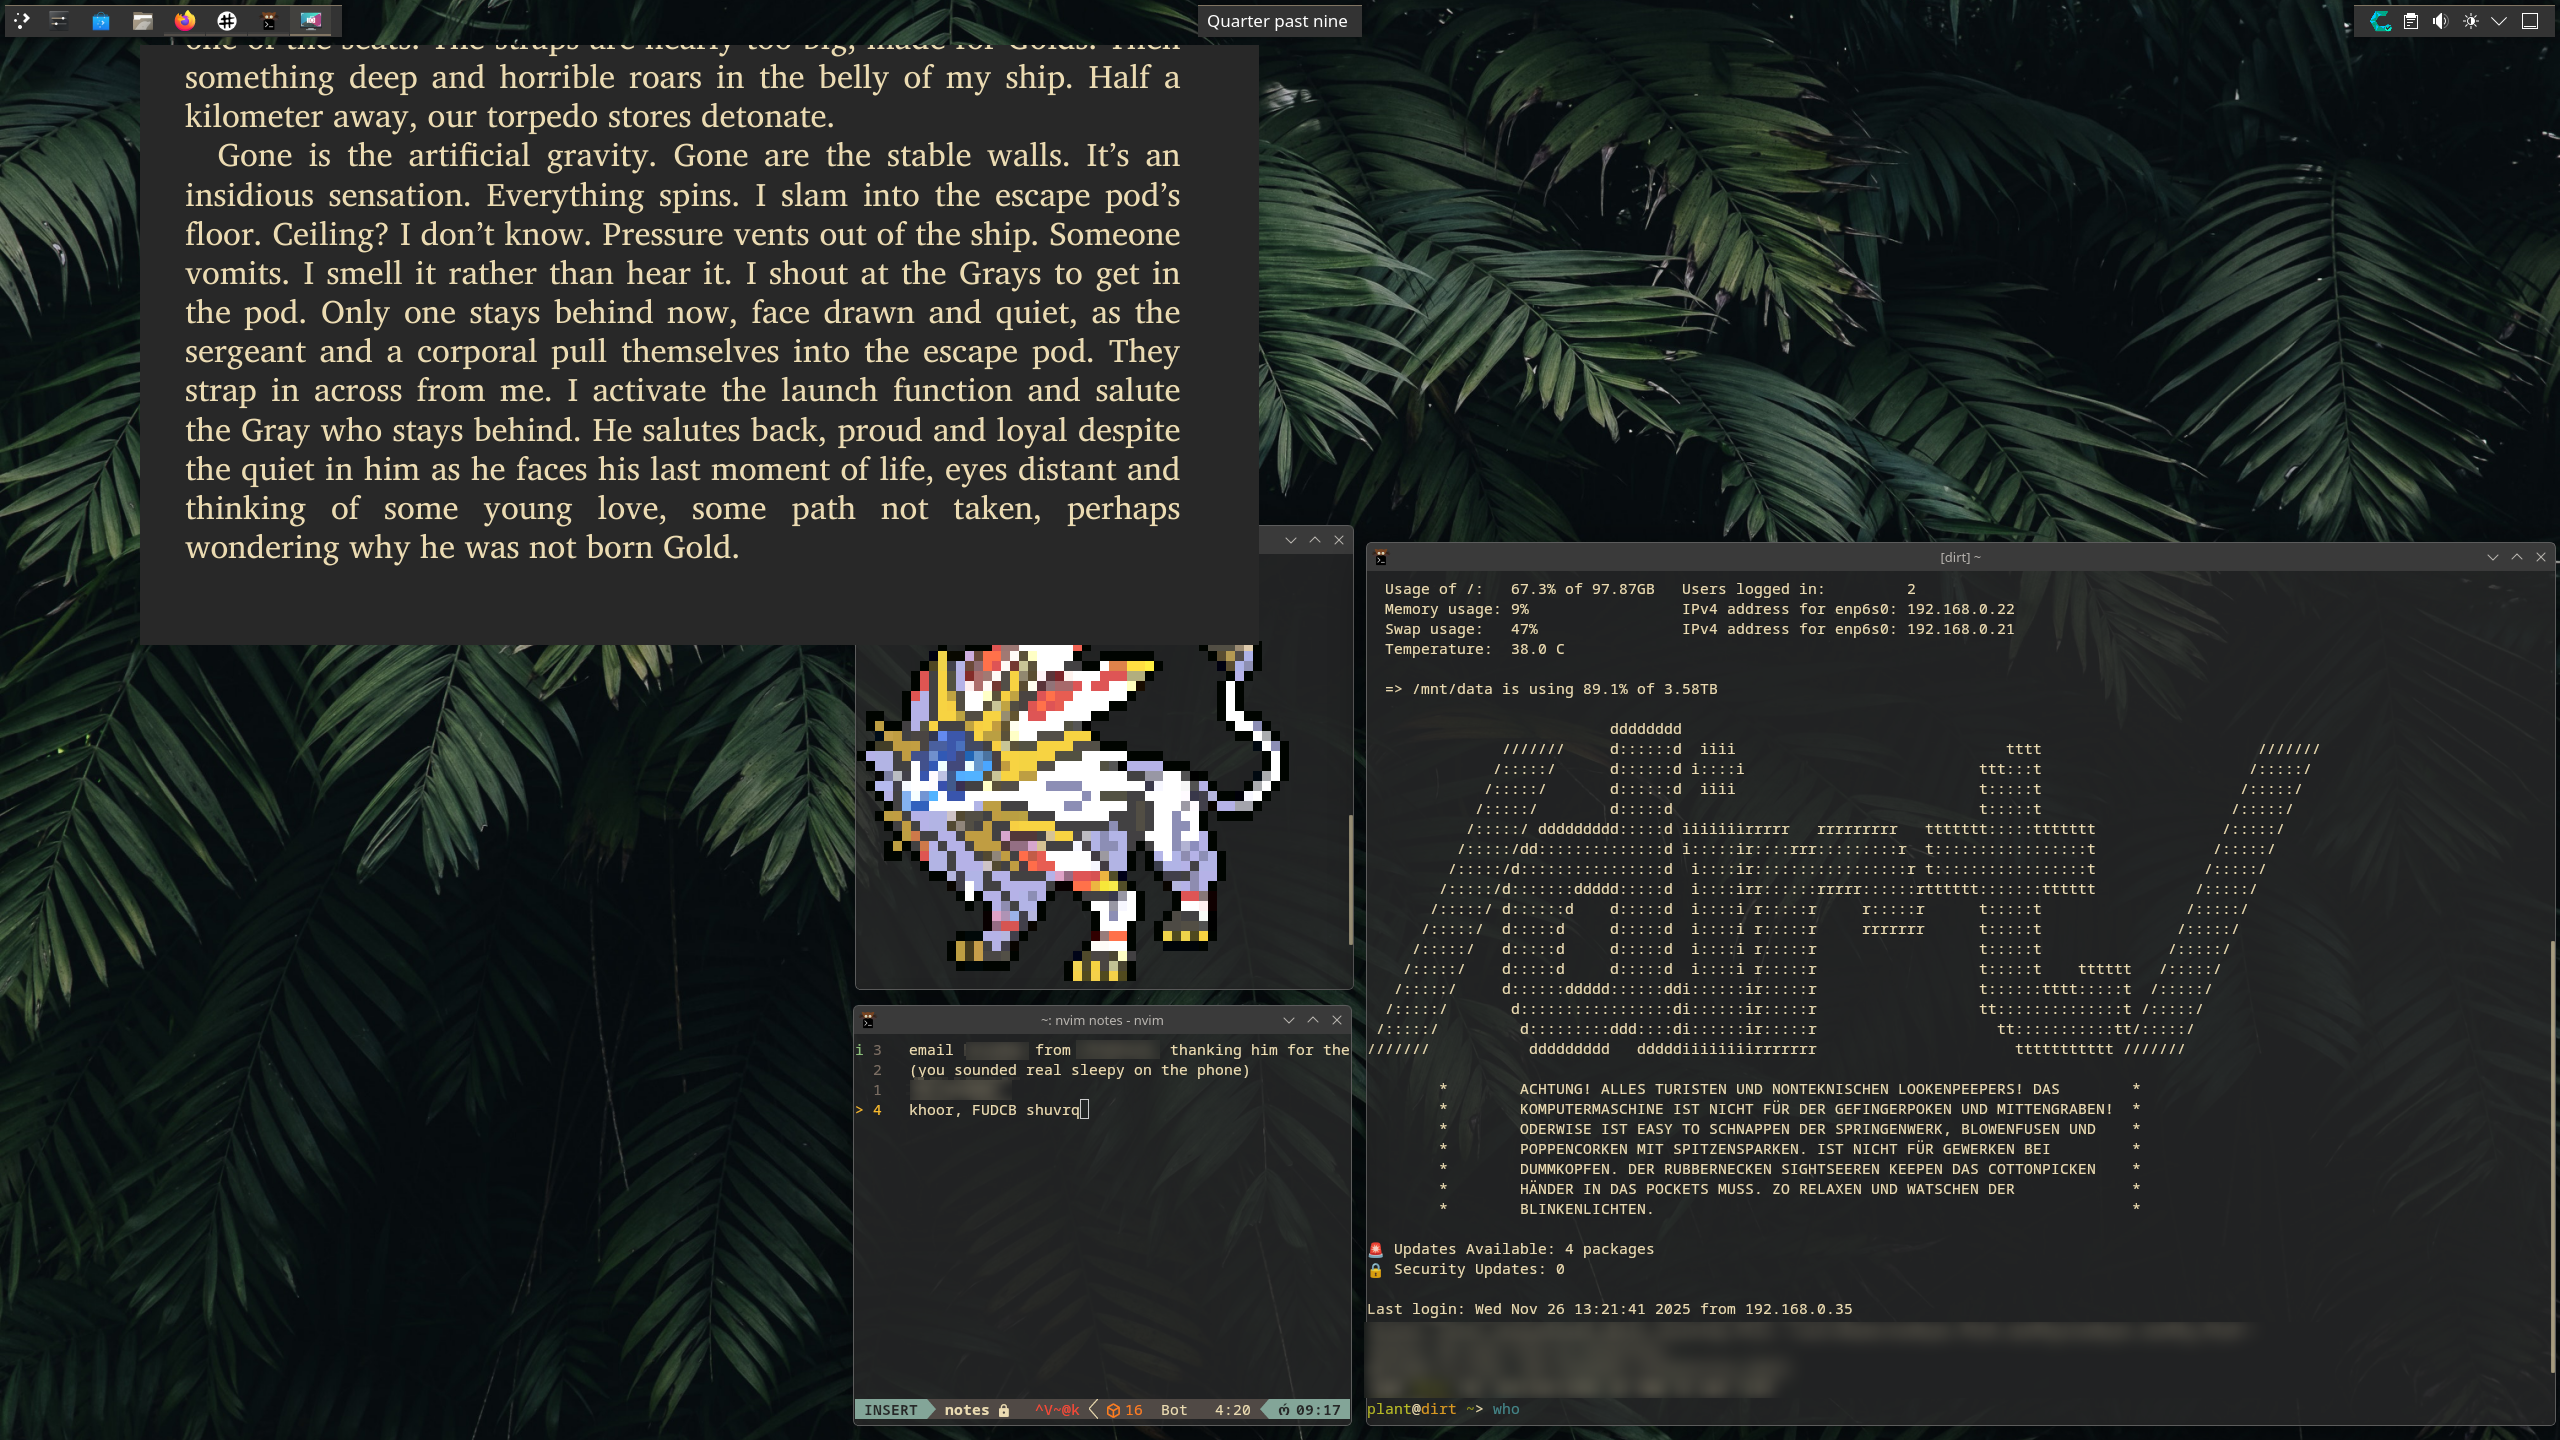Image resolution: width=2560 pixels, height=1440 pixels.
Task: Open volume control in system tray
Action: 2440,21
